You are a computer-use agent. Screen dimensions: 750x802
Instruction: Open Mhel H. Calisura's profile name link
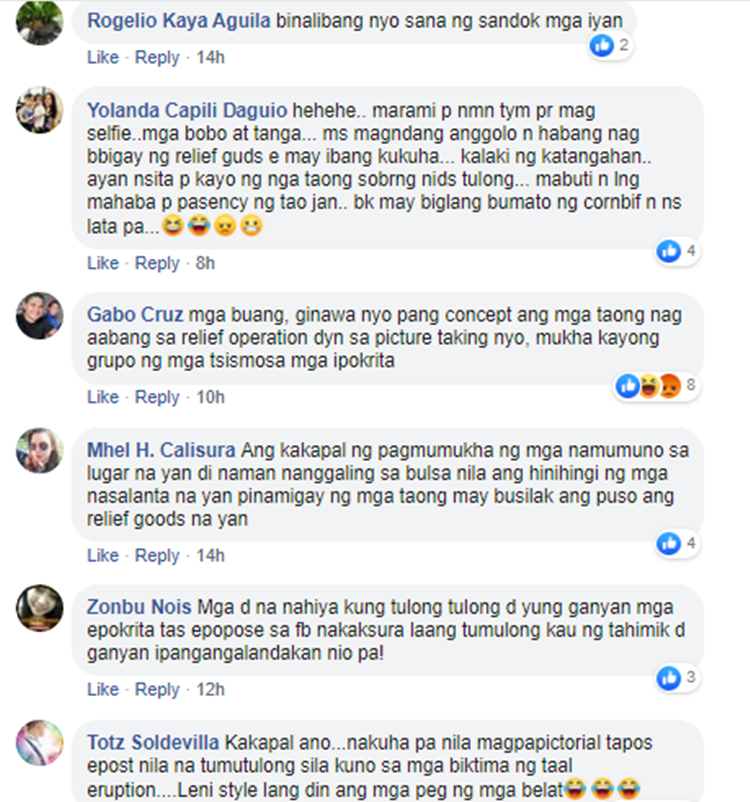coord(161,450)
